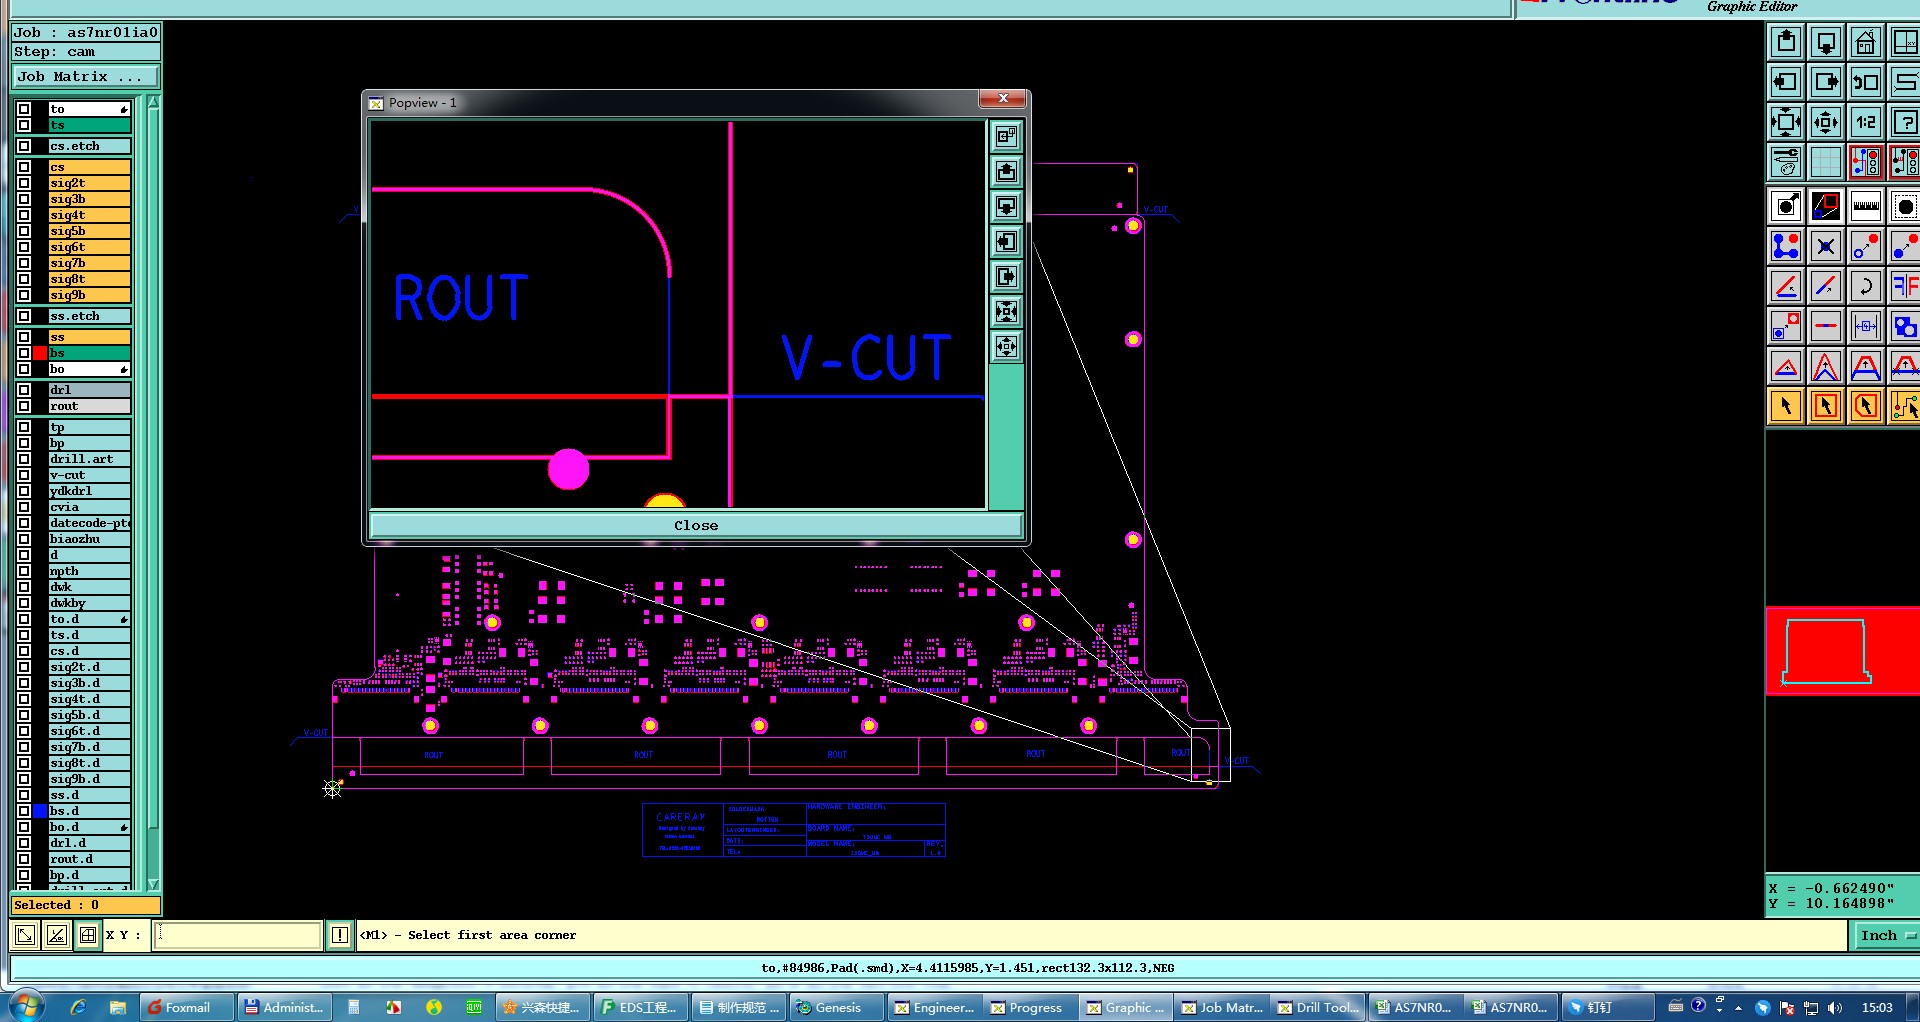This screenshot has width=1920, height=1022.
Task: Select the connected blue nodes tool
Action: 1786,247
